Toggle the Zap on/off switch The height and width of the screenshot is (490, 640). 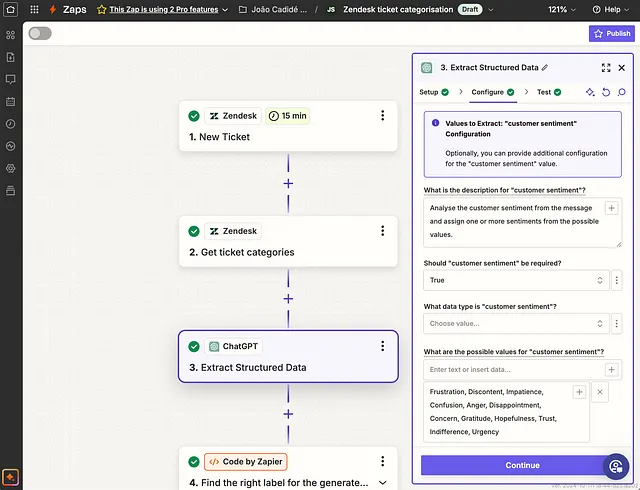pos(40,33)
